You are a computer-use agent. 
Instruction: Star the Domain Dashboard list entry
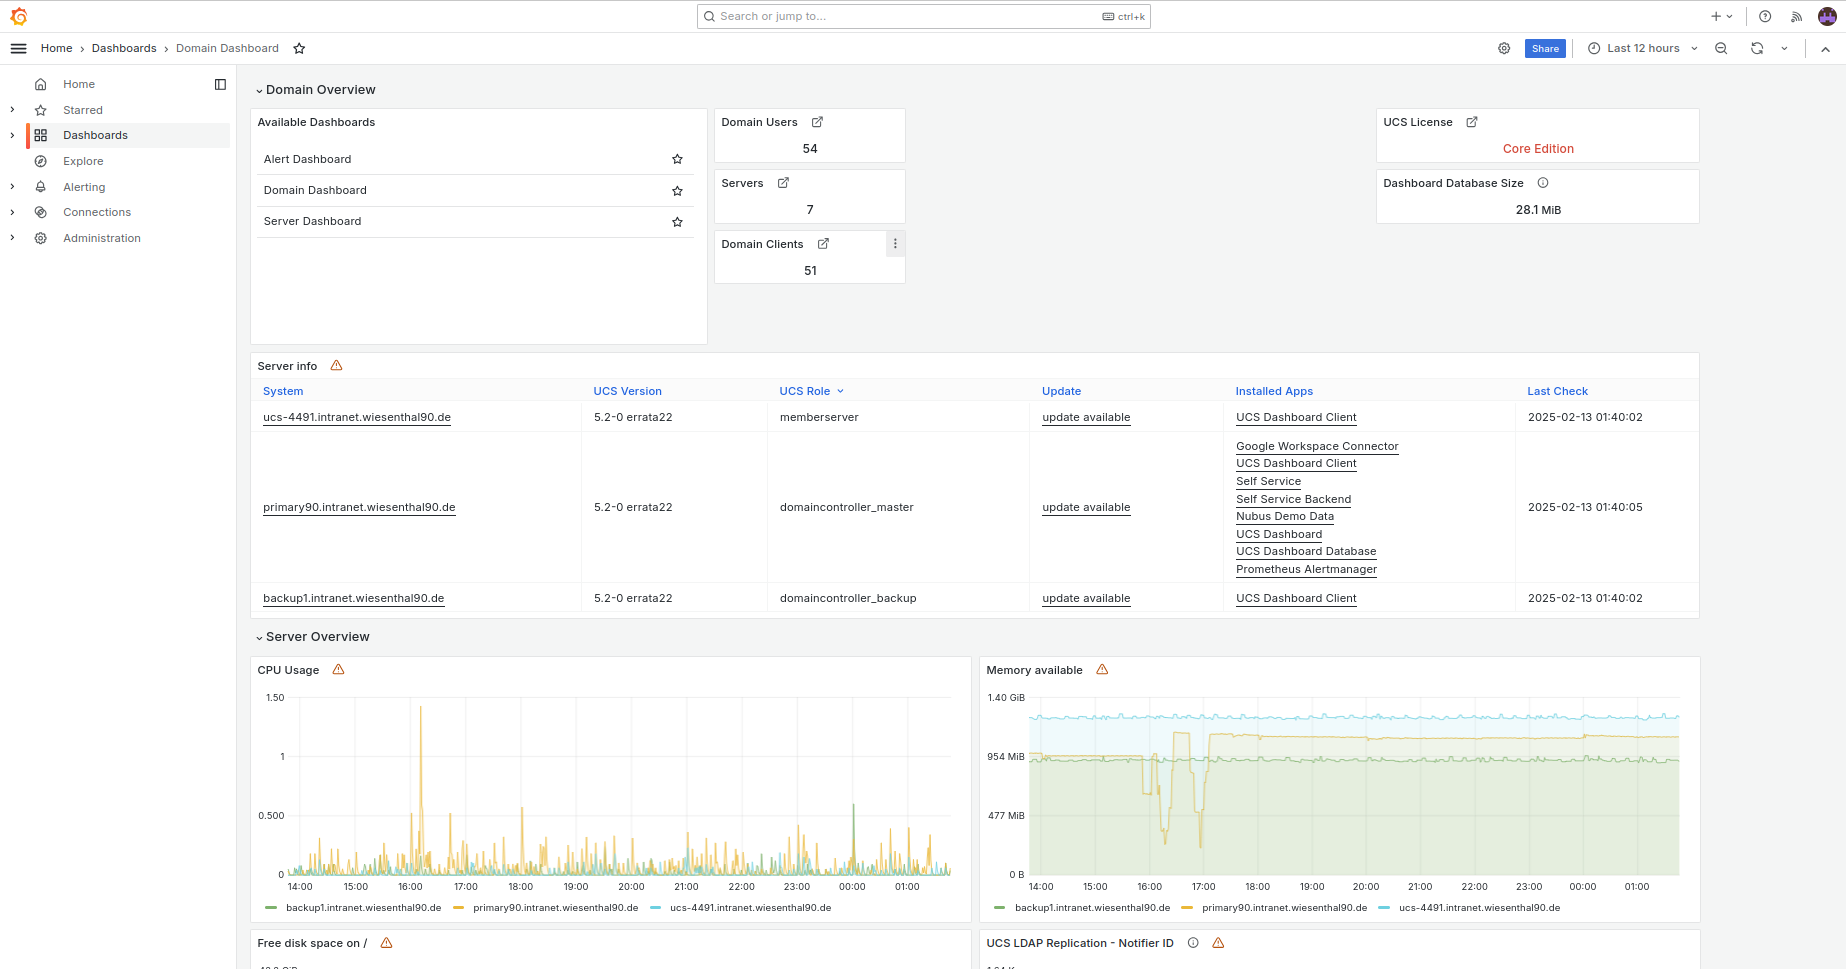coord(677,190)
